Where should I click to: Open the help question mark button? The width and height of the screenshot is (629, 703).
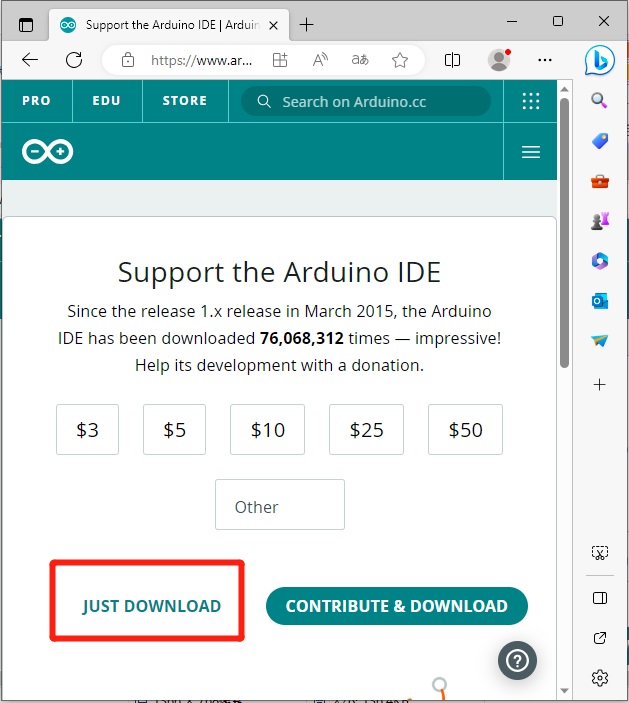[517, 660]
